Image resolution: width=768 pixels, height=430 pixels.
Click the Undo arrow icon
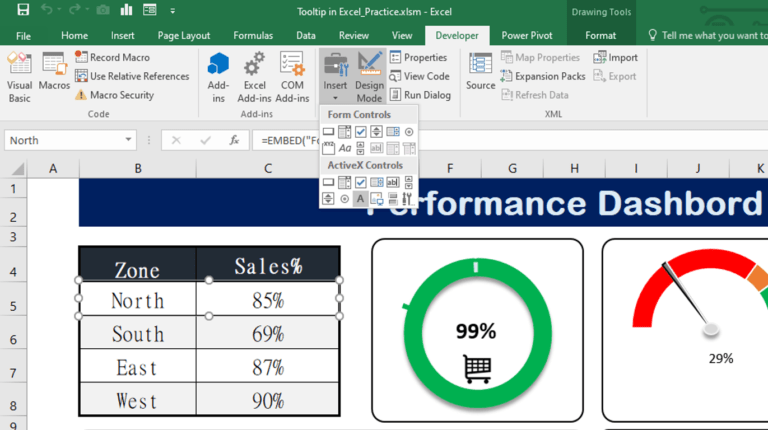[x=47, y=9]
